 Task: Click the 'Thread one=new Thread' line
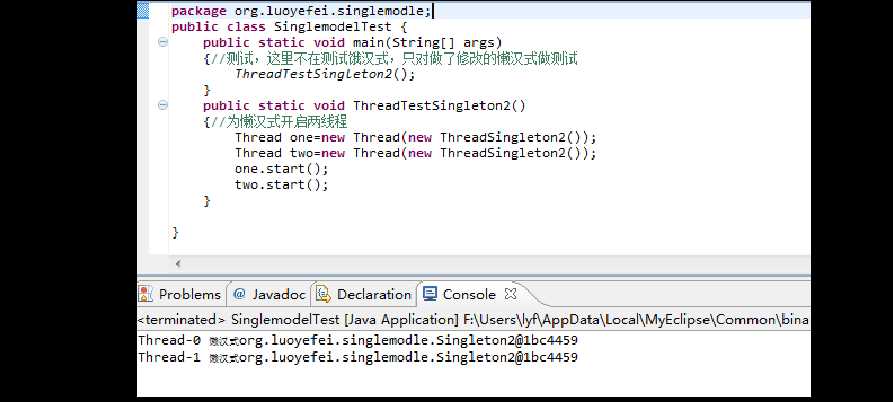tap(415, 137)
